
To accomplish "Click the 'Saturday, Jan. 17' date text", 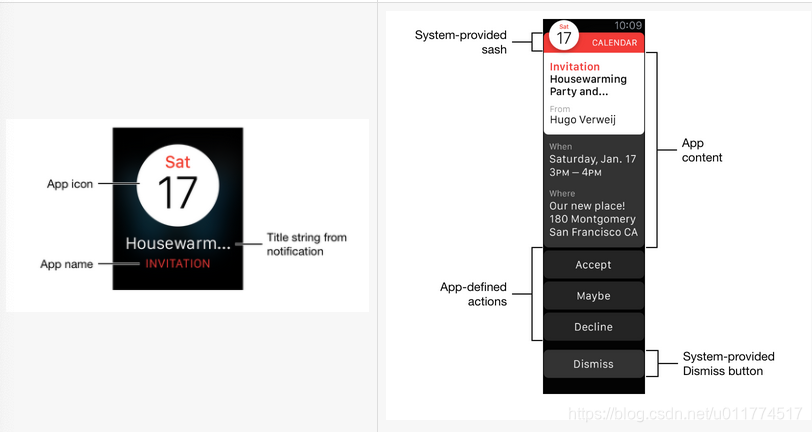I will [x=592, y=159].
